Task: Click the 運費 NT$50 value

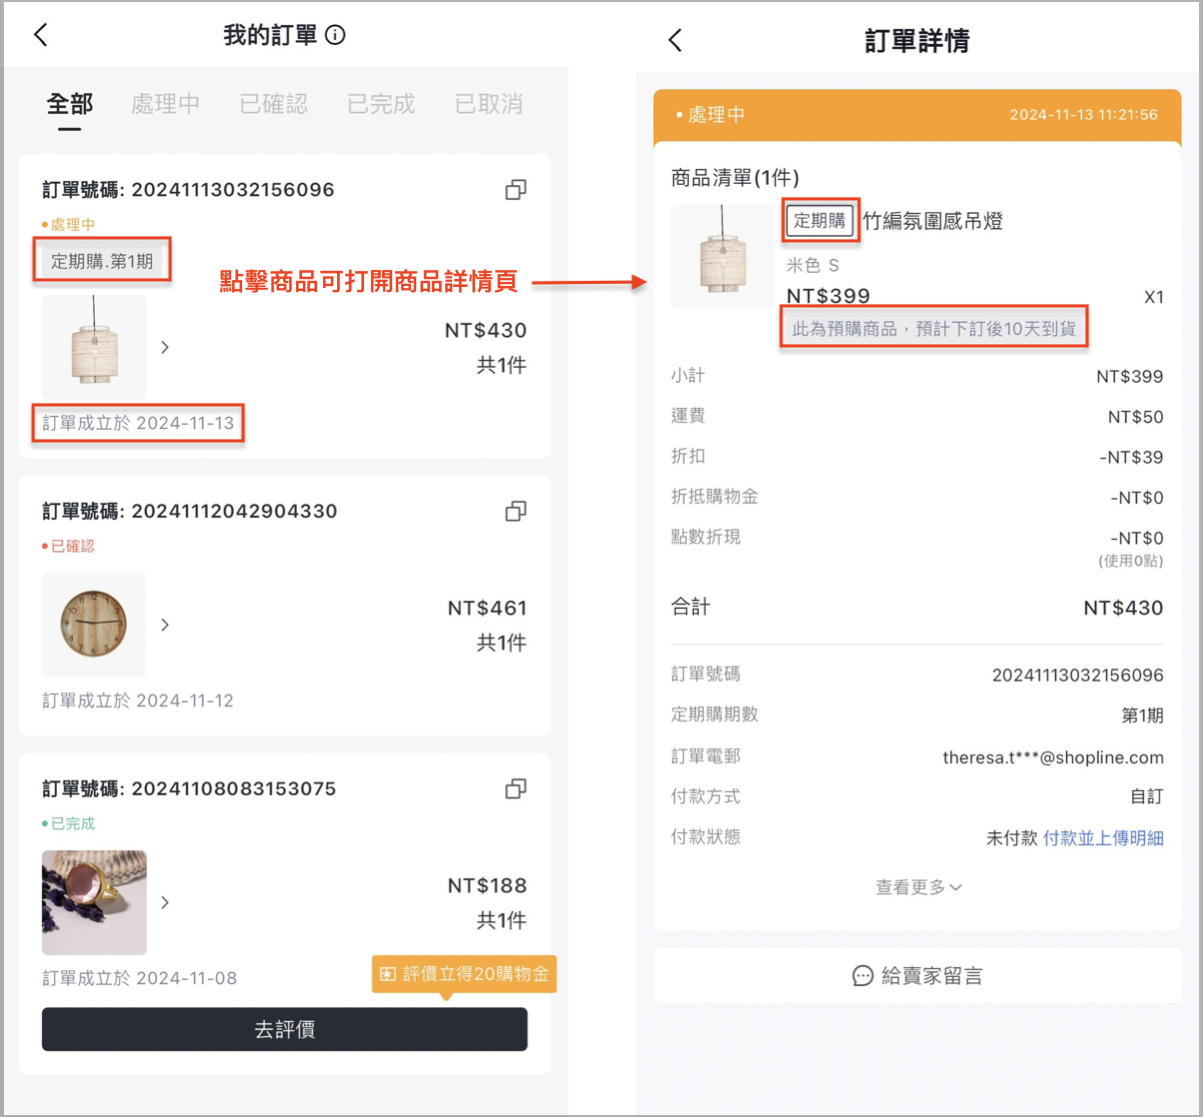Action: click(x=1135, y=417)
